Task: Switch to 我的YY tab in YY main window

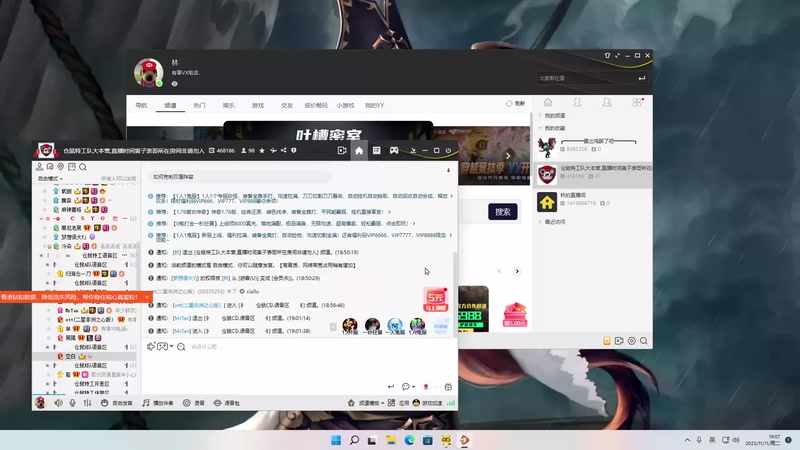Action: [x=374, y=106]
